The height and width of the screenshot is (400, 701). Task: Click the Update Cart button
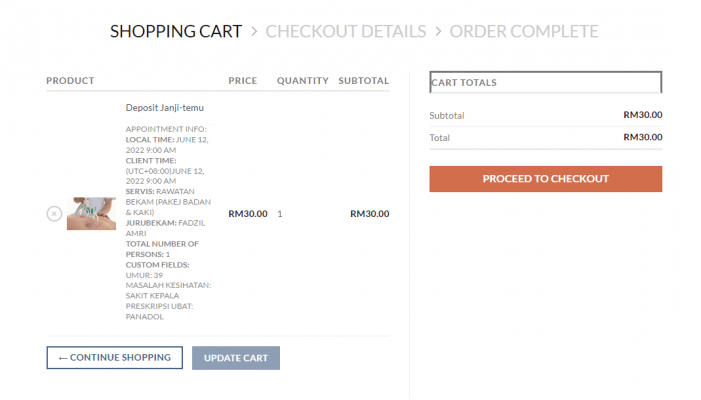click(236, 358)
